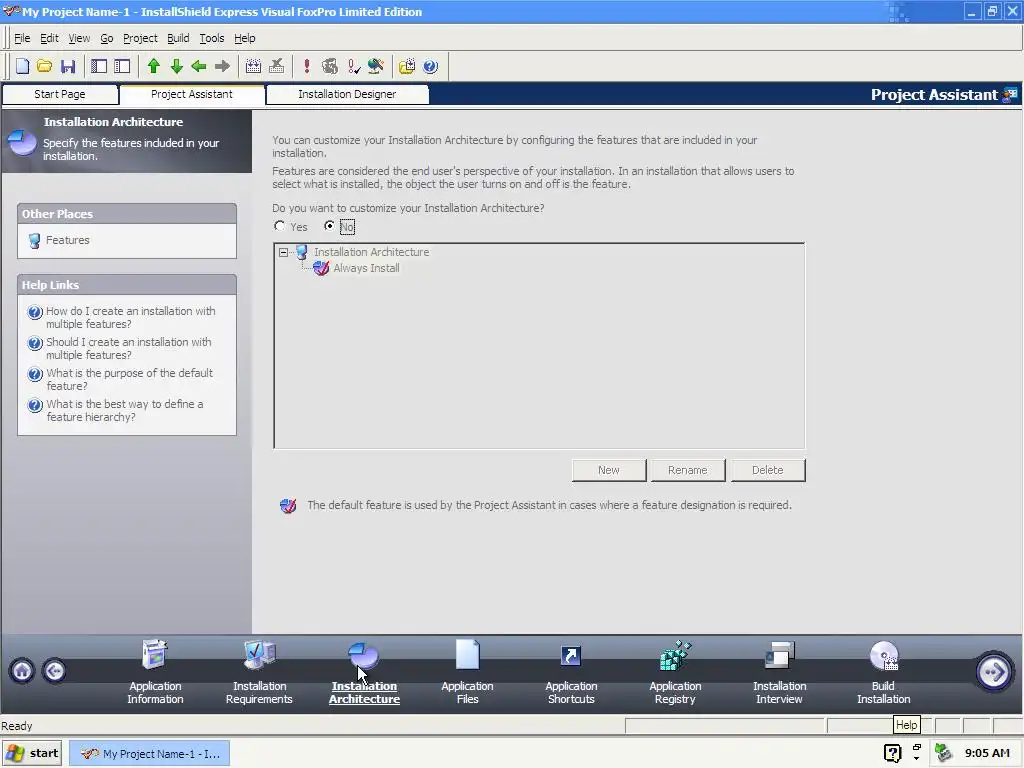Go to the Application Registry step
This screenshot has height=768, width=1024.
click(x=675, y=673)
